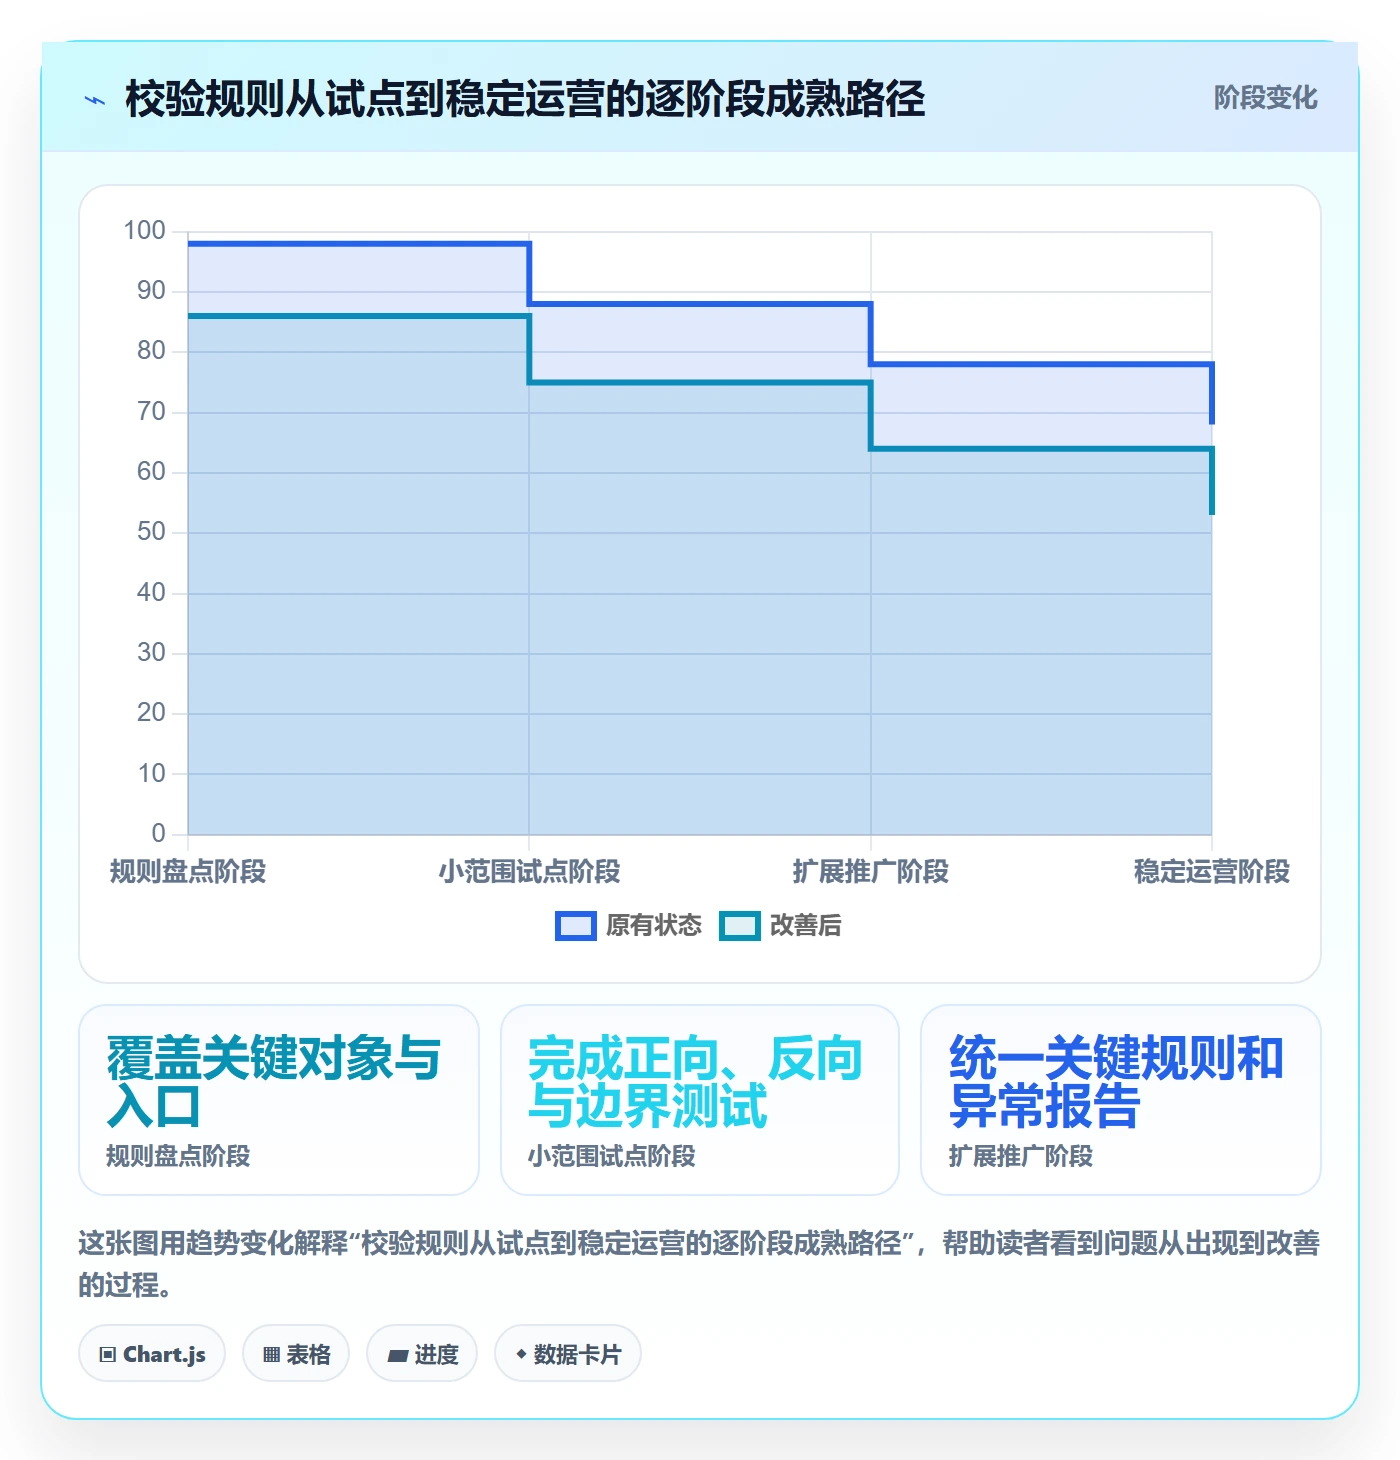Open the 统一关键规则和异常报告 card
This screenshot has height=1460, width=1400.
[x=1121, y=1100]
